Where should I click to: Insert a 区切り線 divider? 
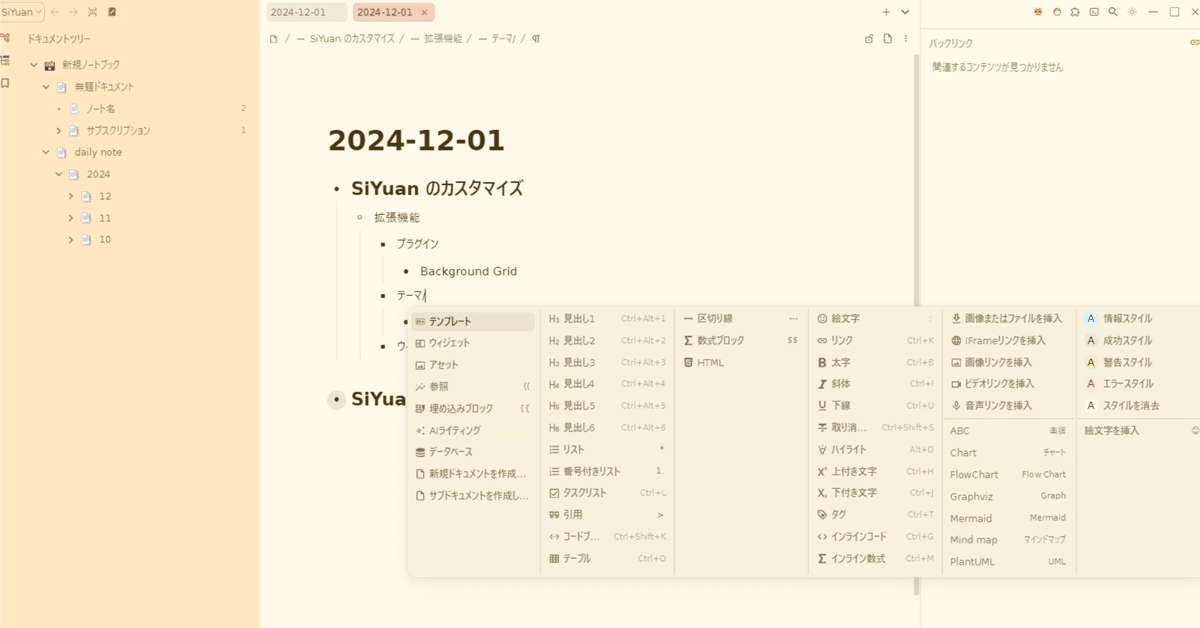click(741, 319)
